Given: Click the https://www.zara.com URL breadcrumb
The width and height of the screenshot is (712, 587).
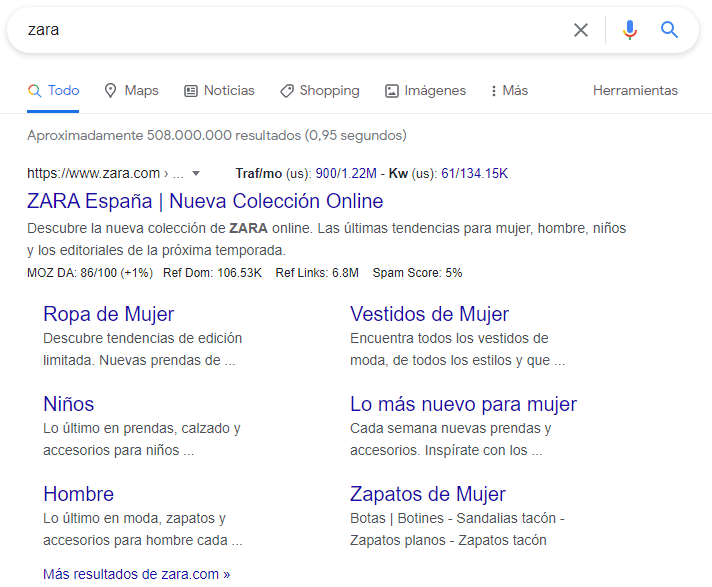Looking at the screenshot, I should tap(105, 173).
